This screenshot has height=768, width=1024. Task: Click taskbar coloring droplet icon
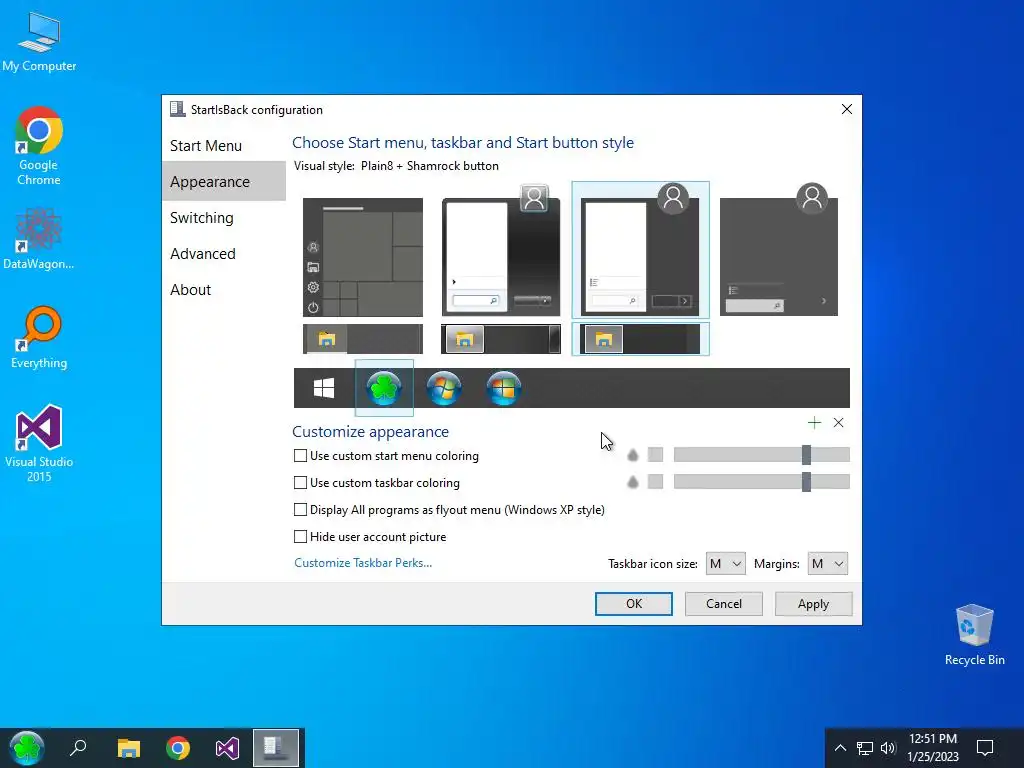(x=632, y=482)
